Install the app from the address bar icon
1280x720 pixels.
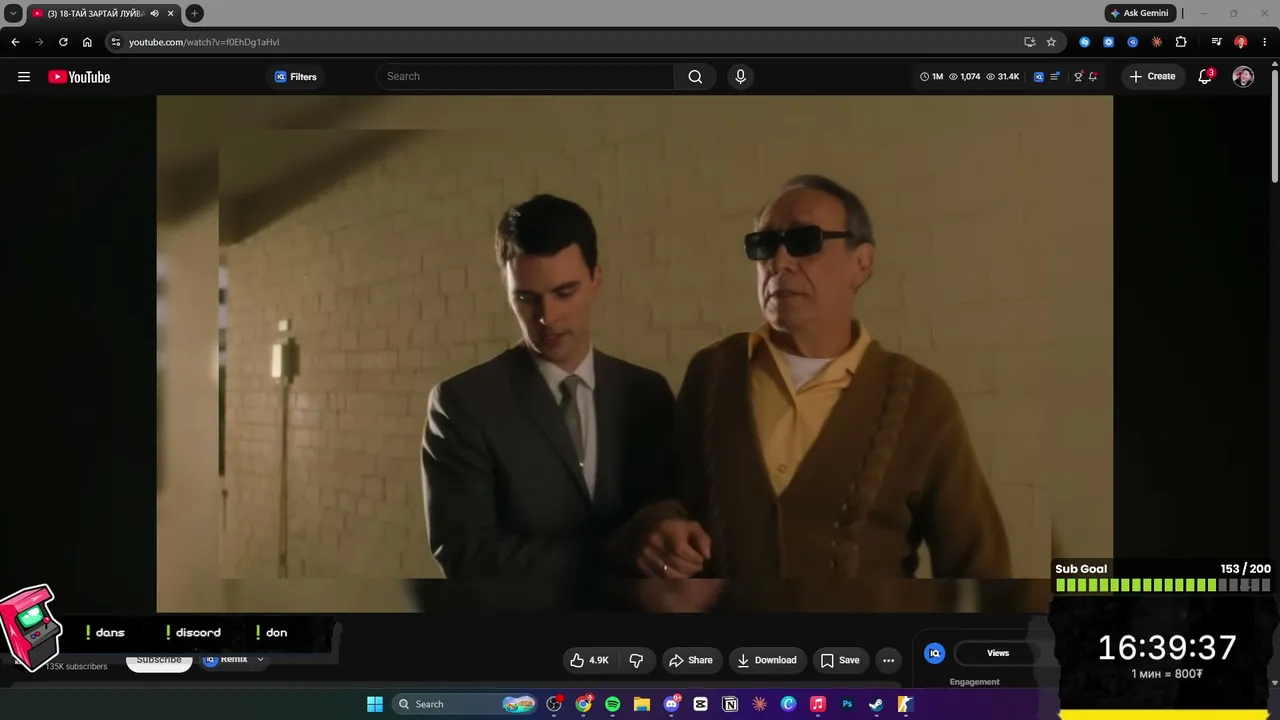1029,42
